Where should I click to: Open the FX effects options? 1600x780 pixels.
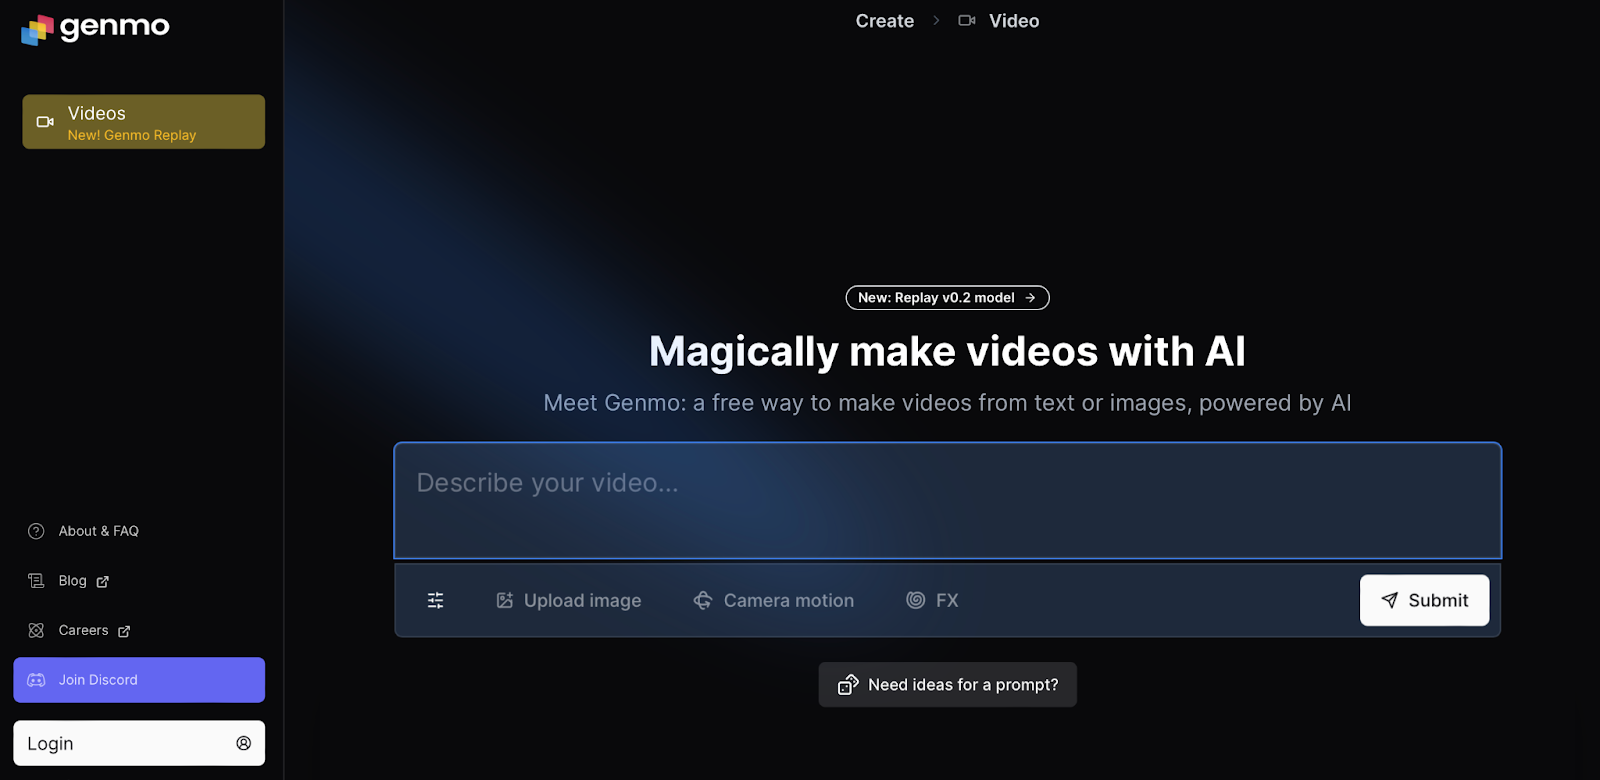click(932, 600)
